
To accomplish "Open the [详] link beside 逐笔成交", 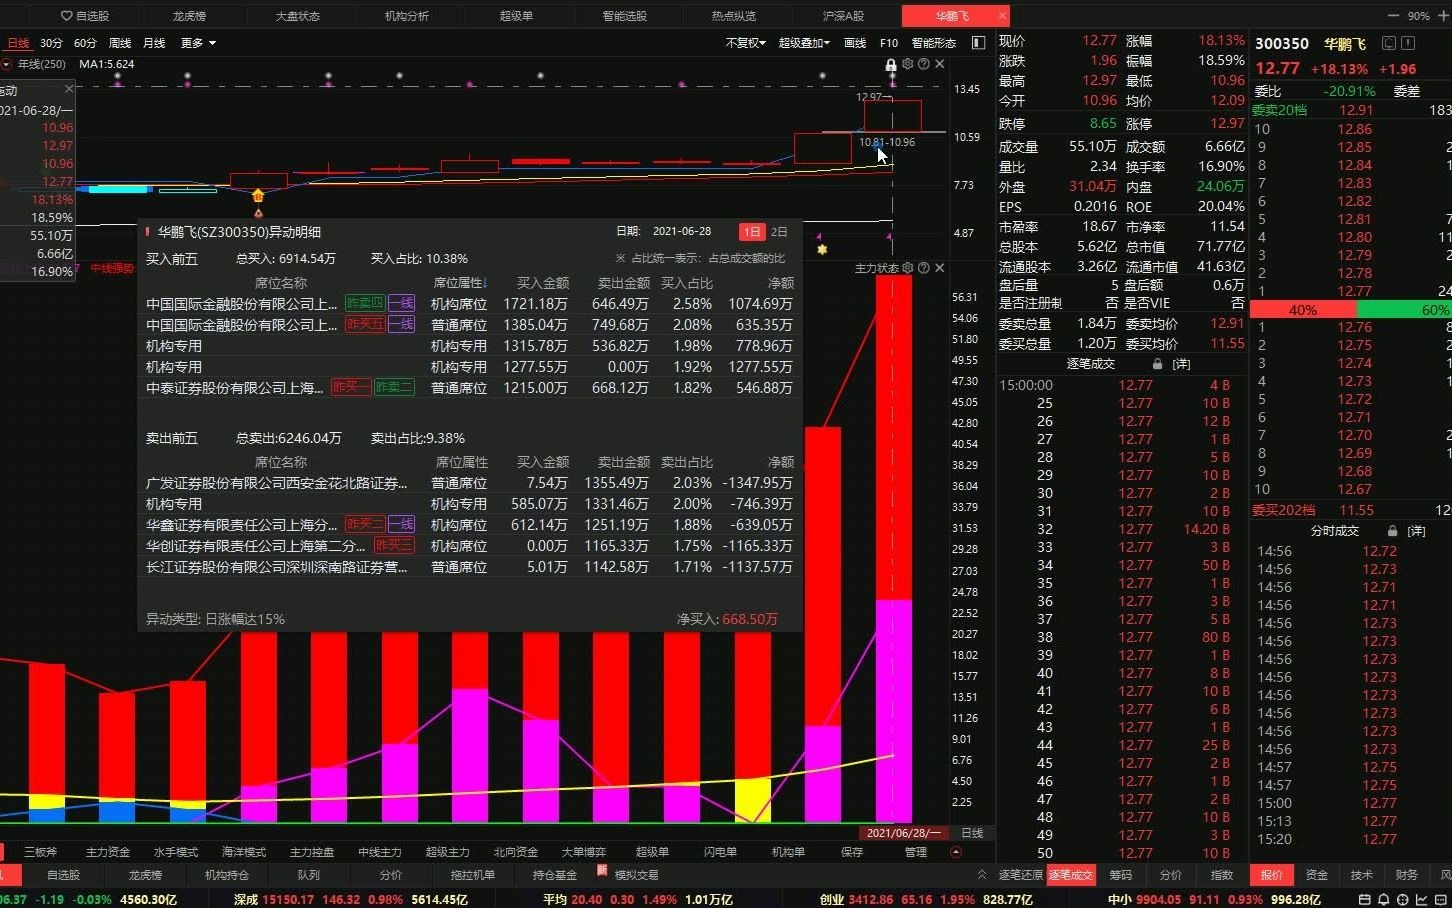I will [x=1181, y=364].
